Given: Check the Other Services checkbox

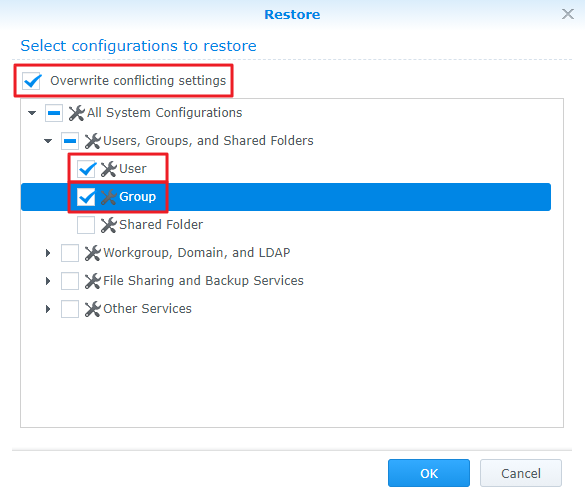Looking at the screenshot, I should 70,309.
